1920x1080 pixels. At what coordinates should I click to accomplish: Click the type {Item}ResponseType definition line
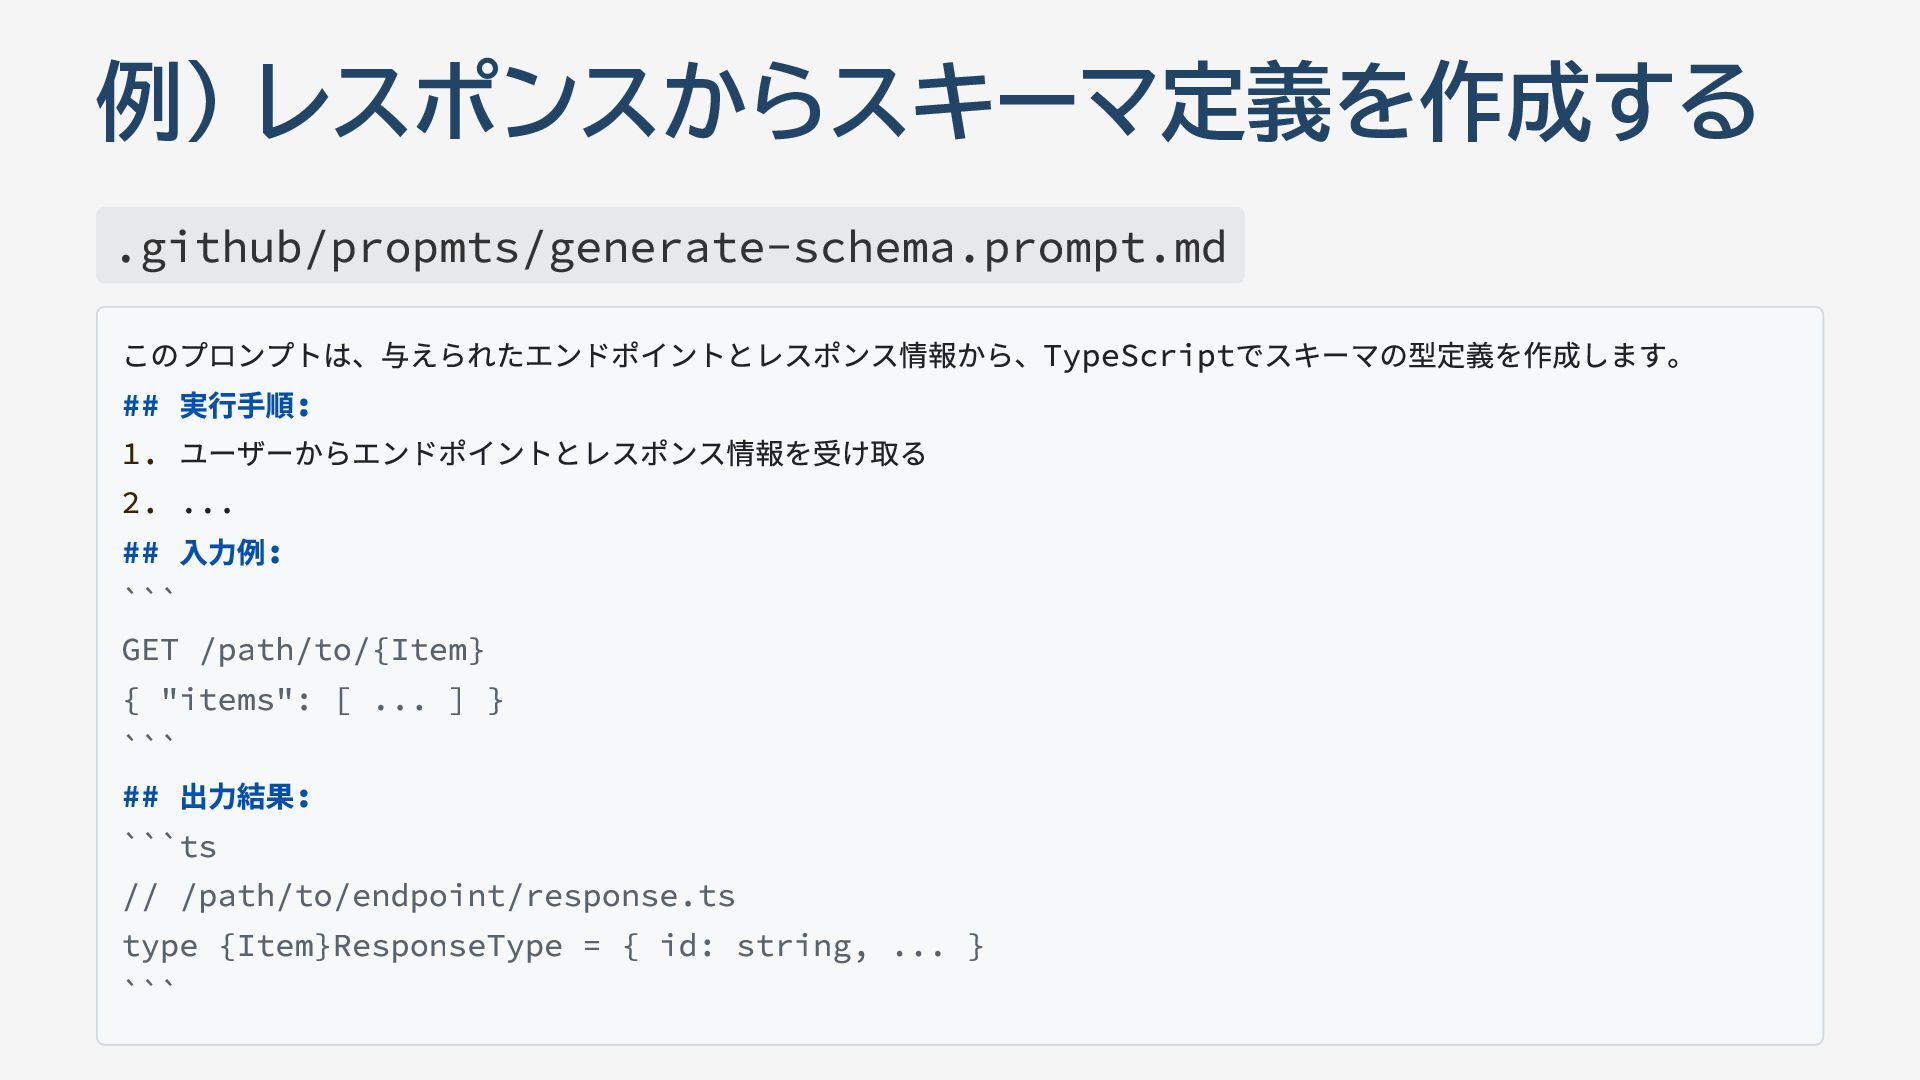click(x=553, y=946)
